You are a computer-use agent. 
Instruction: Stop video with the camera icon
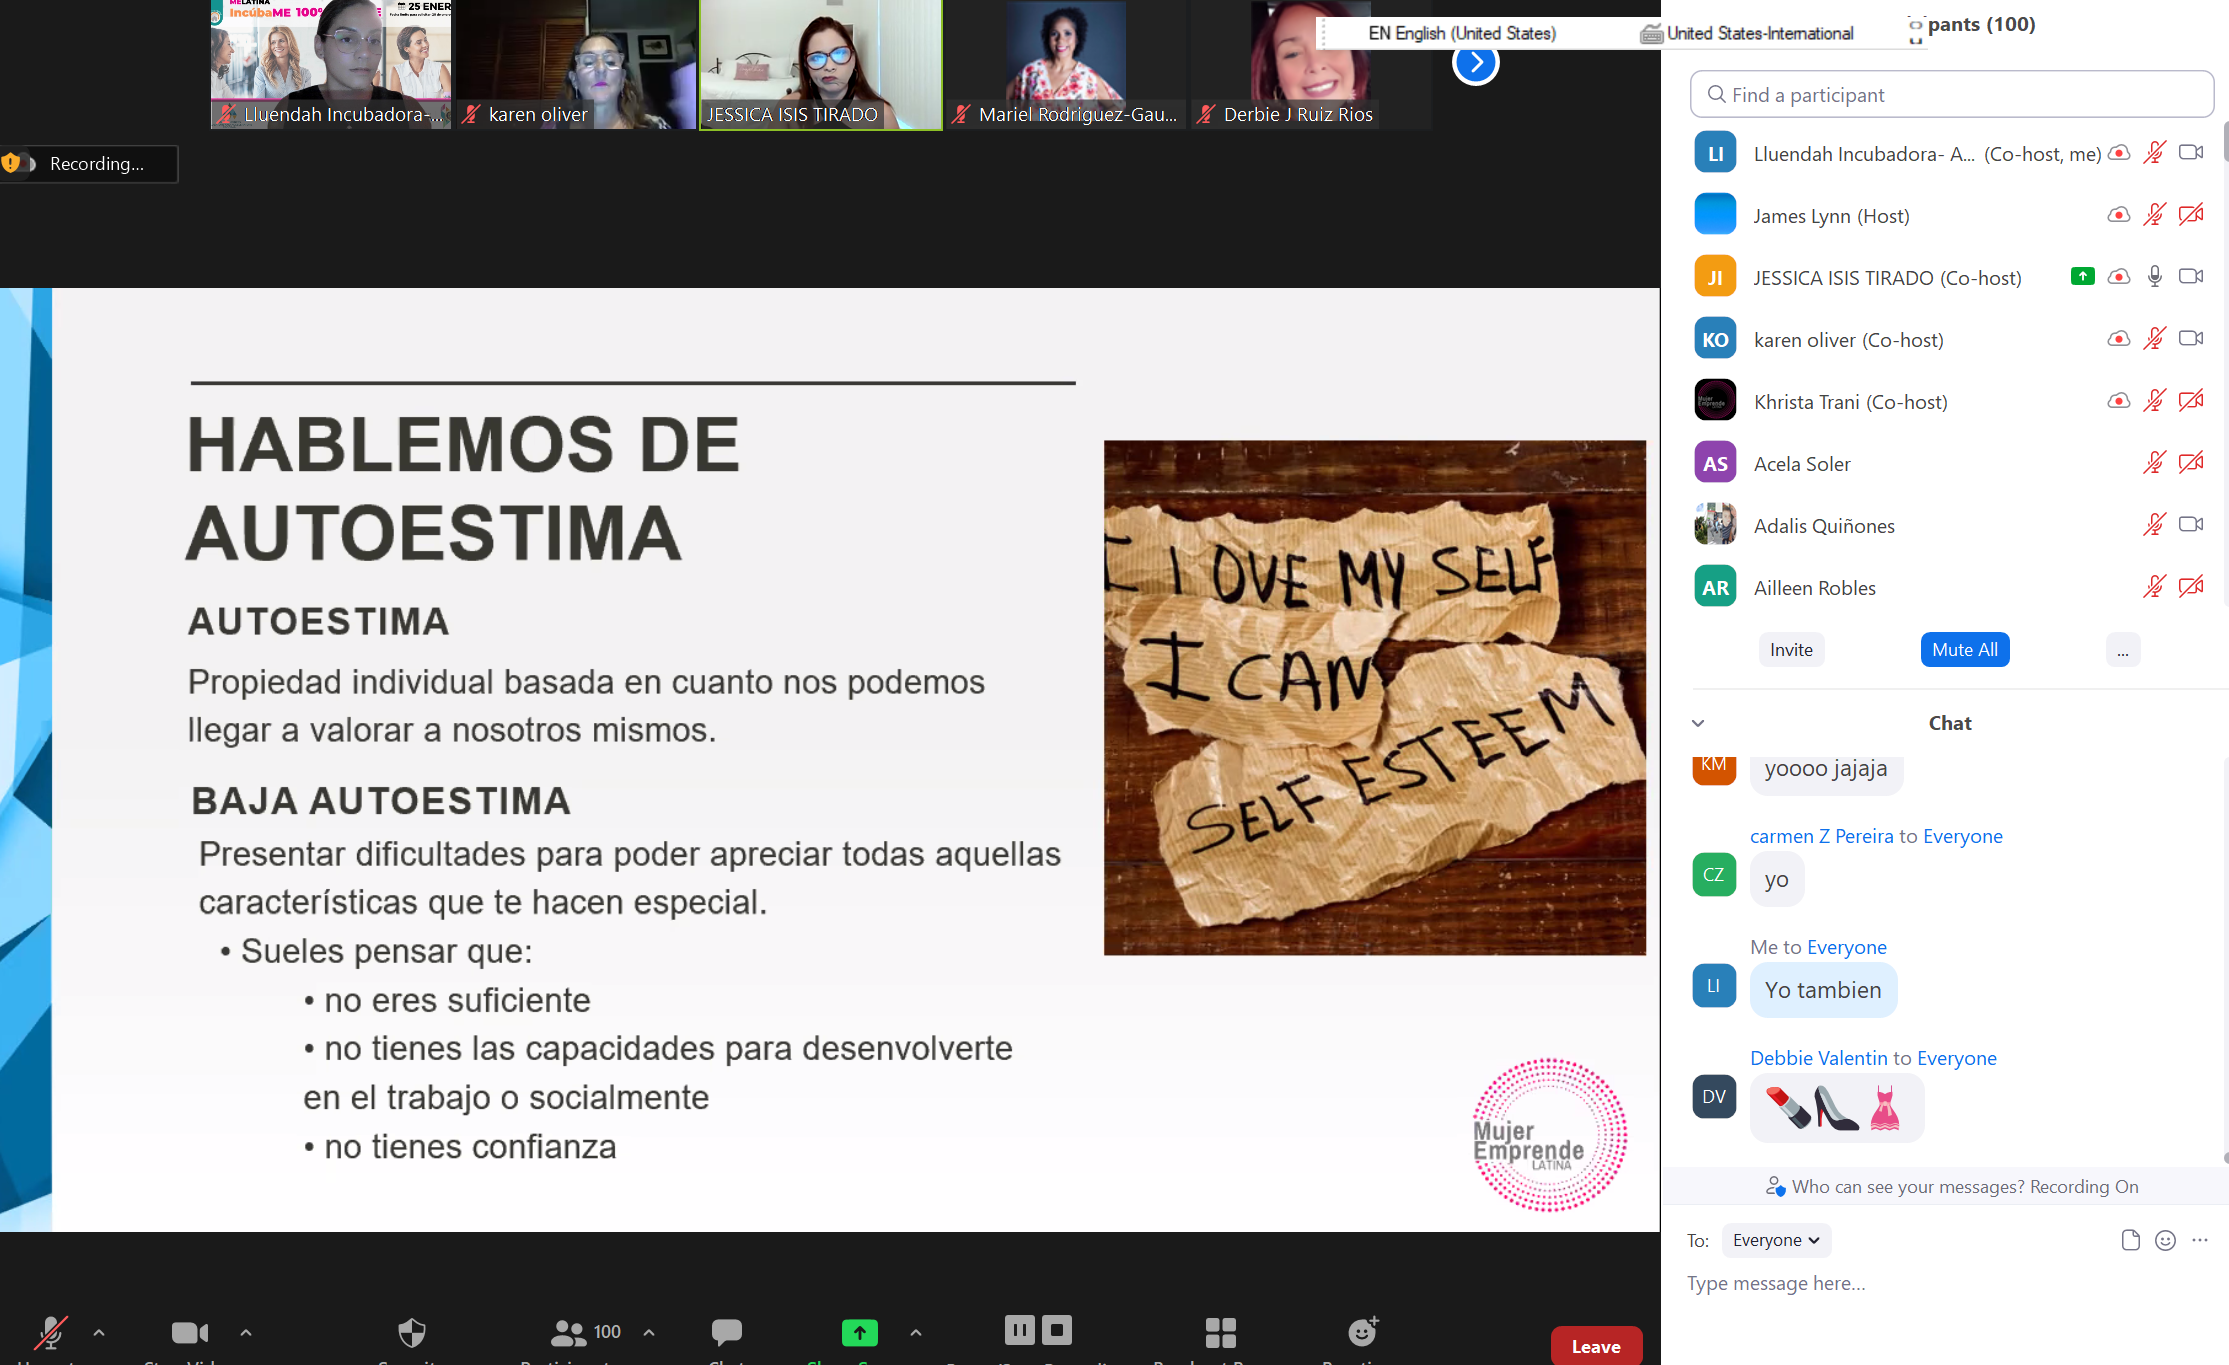189,1332
